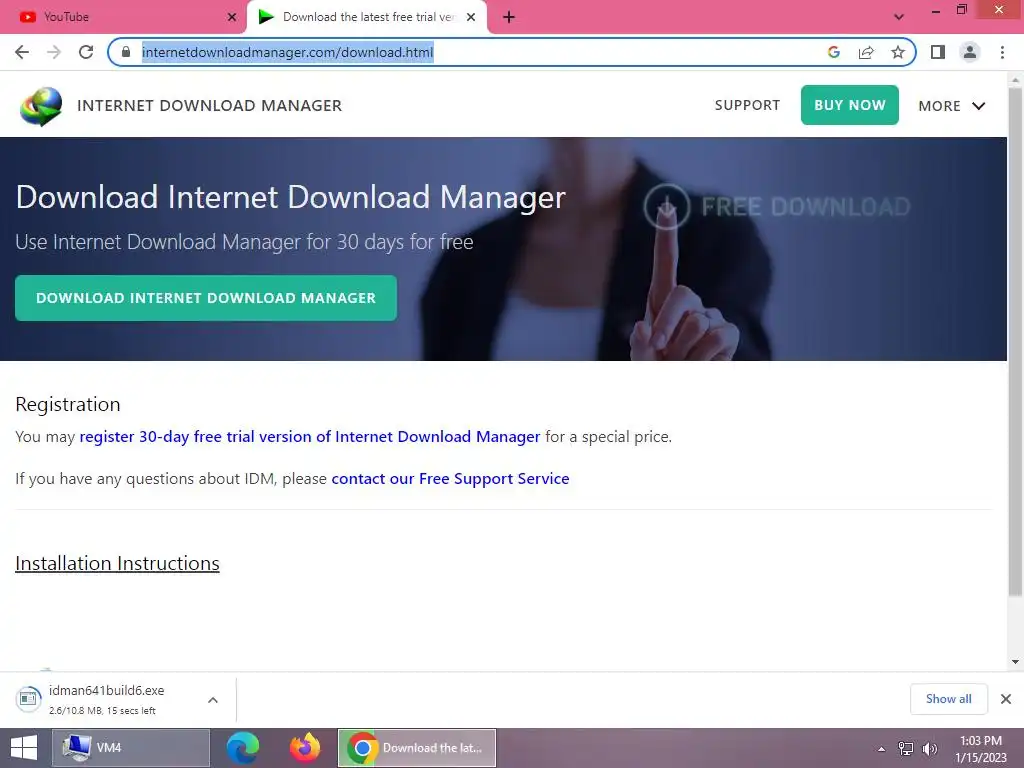Click the Chrome taskbar button
Image resolution: width=1024 pixels, height=768 pixels.
(x=417, y=748)
